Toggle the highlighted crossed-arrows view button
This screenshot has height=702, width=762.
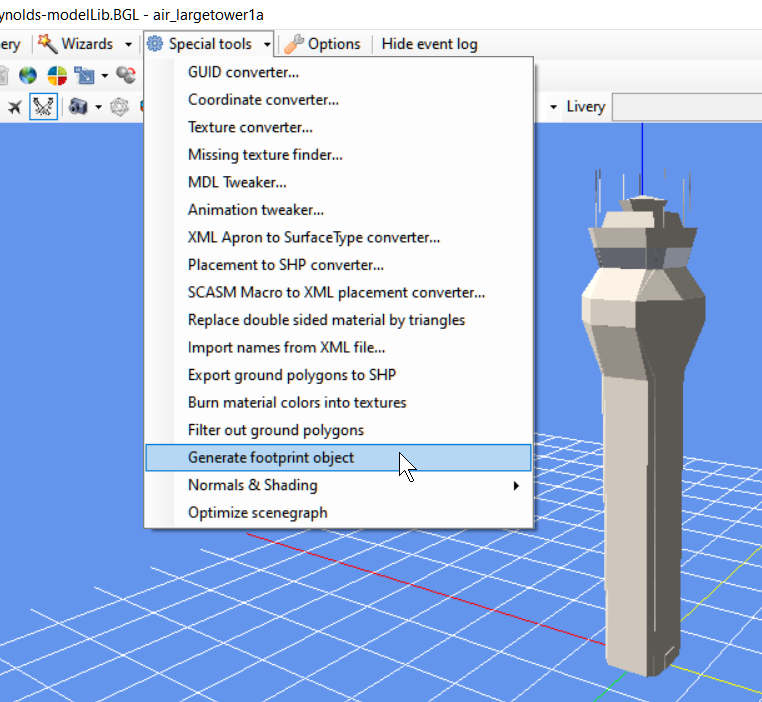(x=43, y=107)
